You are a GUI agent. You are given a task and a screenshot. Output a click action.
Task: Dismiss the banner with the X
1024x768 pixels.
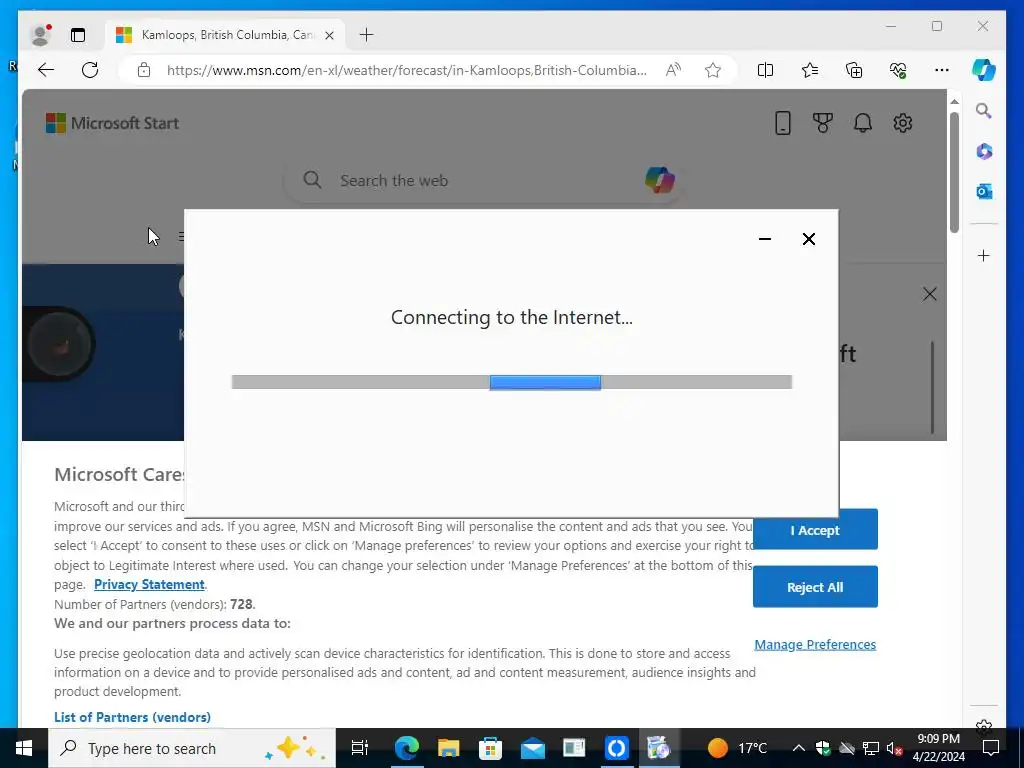tap(929, 294)
